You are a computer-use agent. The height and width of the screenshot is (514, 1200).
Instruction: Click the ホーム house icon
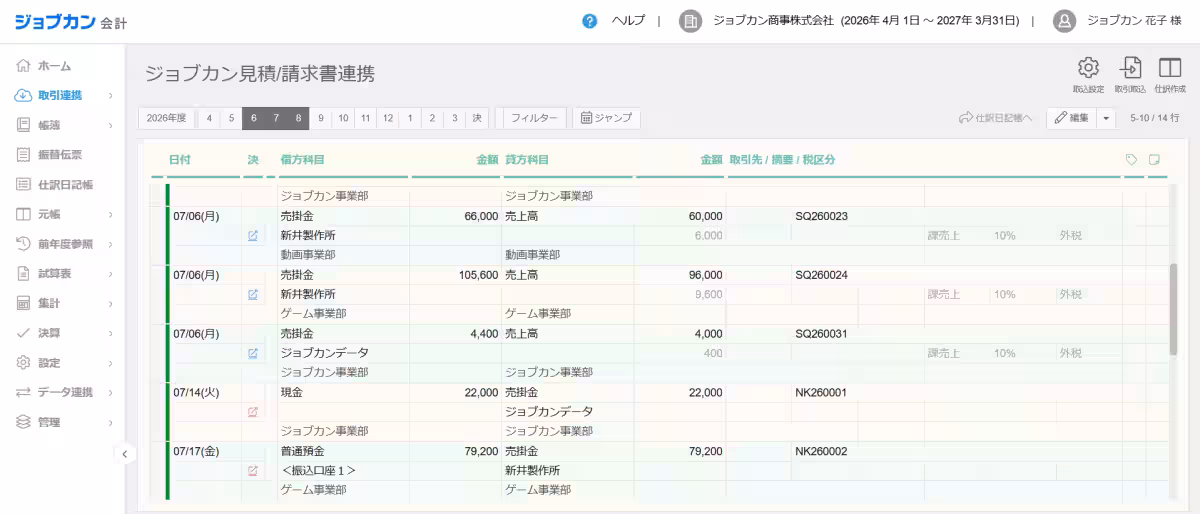[23, 66]
